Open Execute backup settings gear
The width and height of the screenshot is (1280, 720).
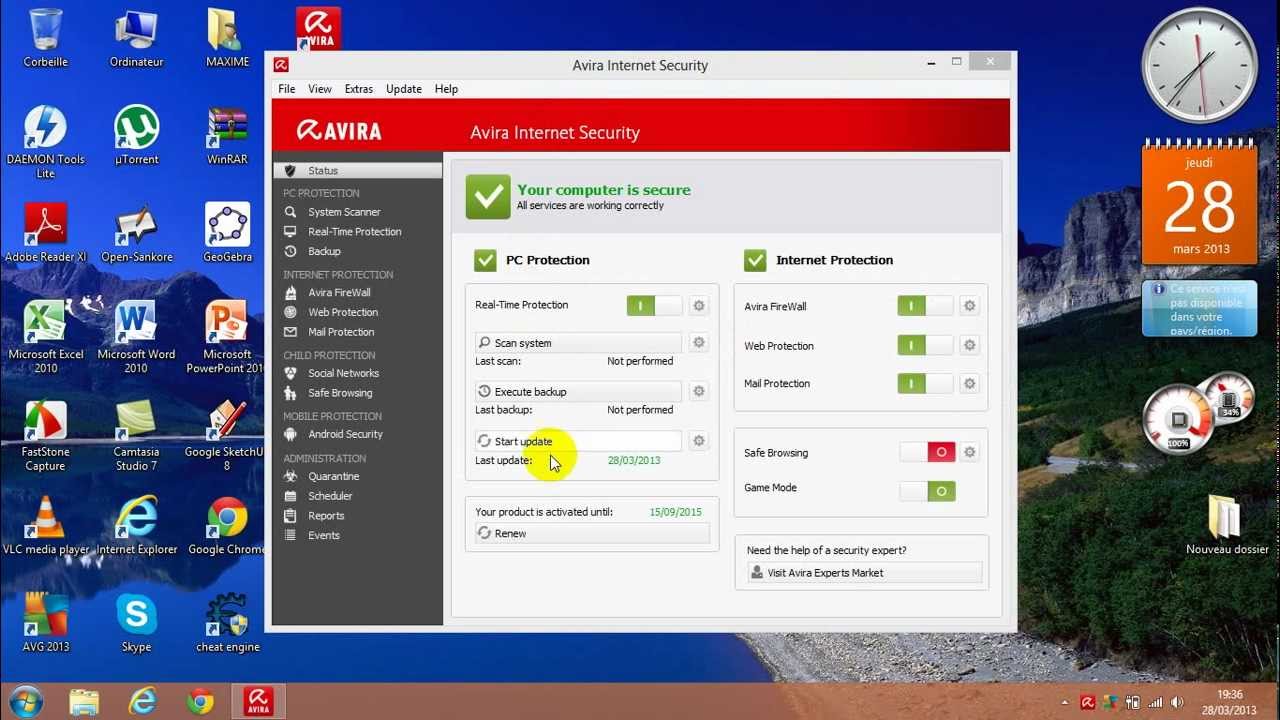tap(699, 391)
